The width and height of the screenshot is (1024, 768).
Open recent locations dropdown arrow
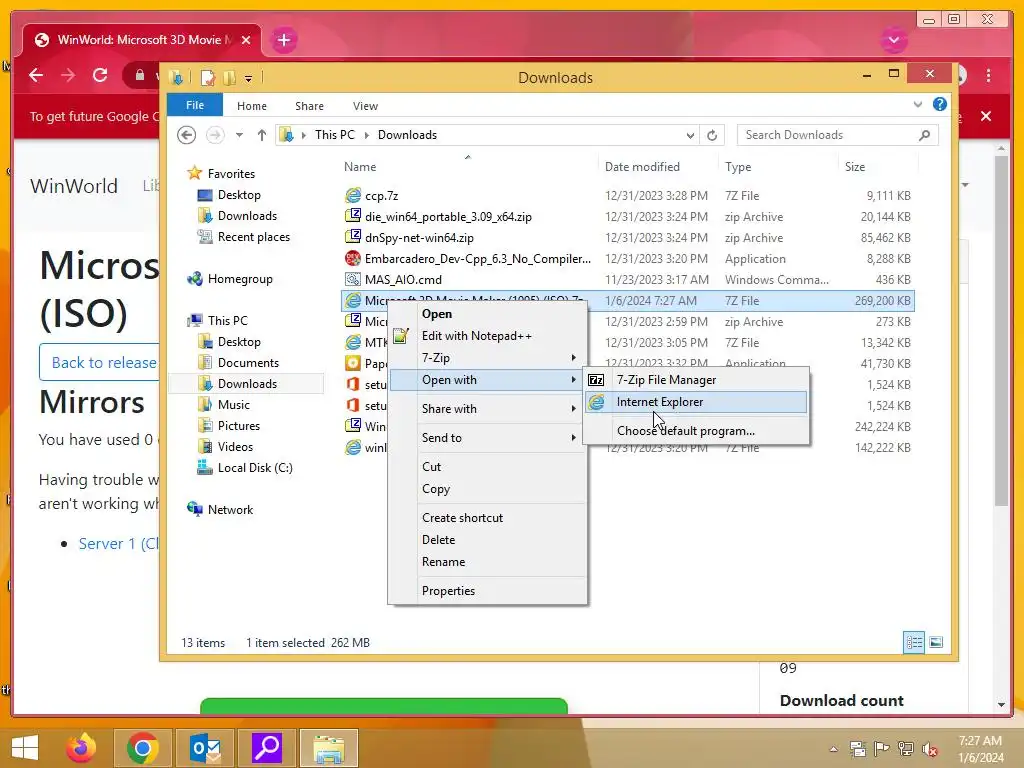(239, 135)
